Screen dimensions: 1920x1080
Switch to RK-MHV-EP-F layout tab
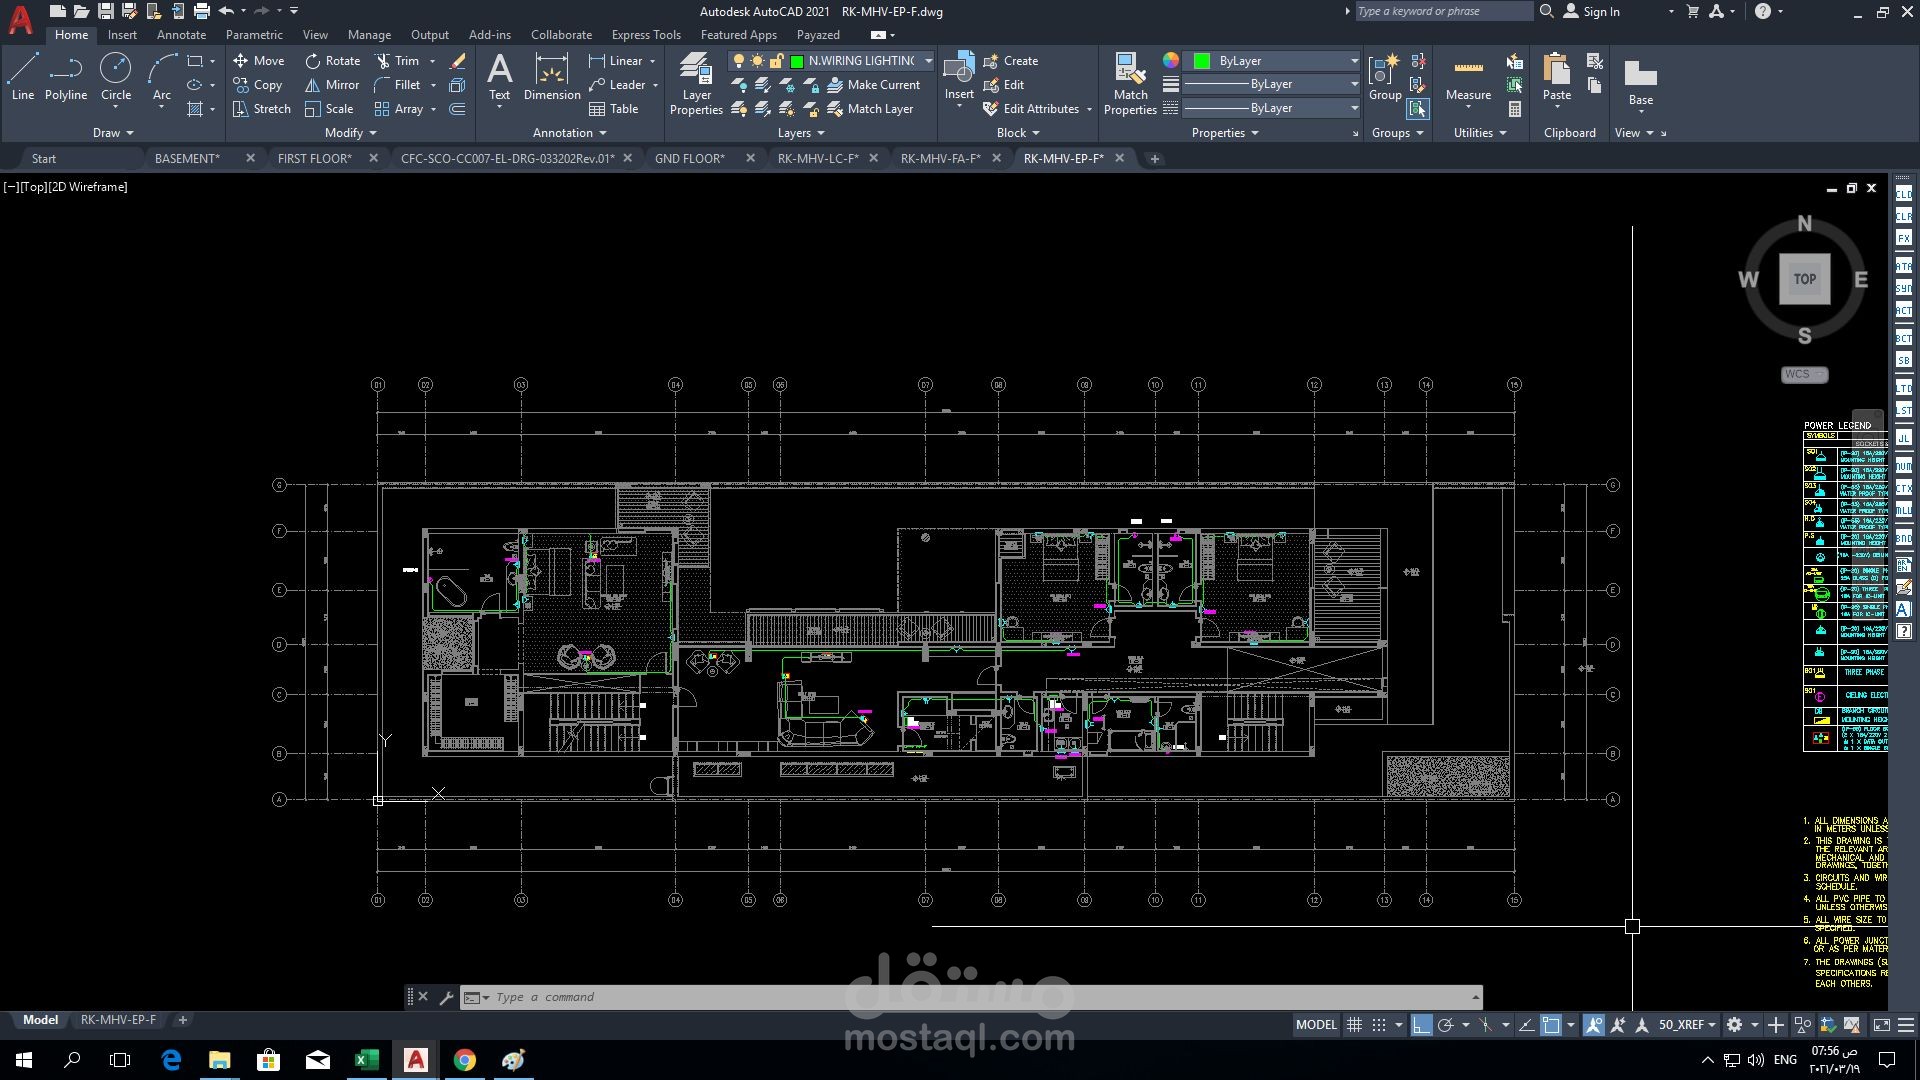pos(118,1020)
